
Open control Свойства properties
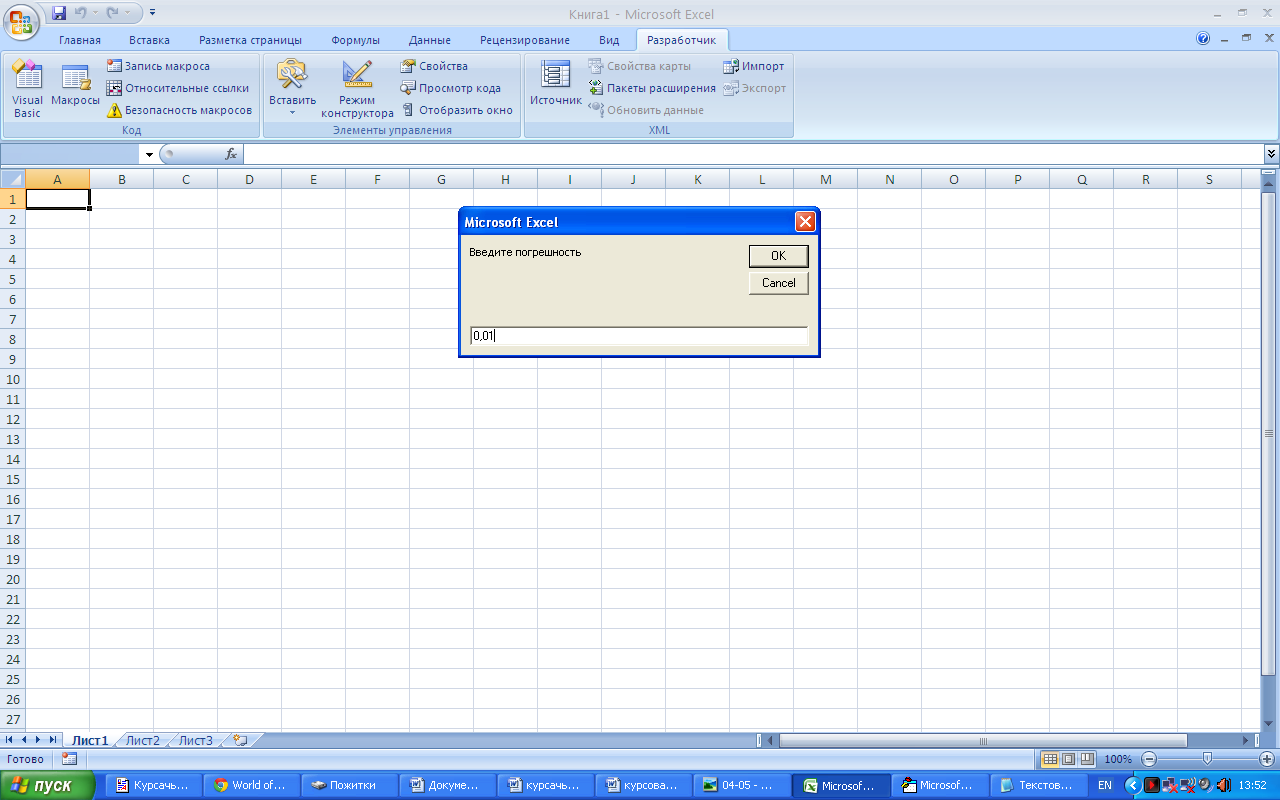pyautogui.click(x=434, y=66)
